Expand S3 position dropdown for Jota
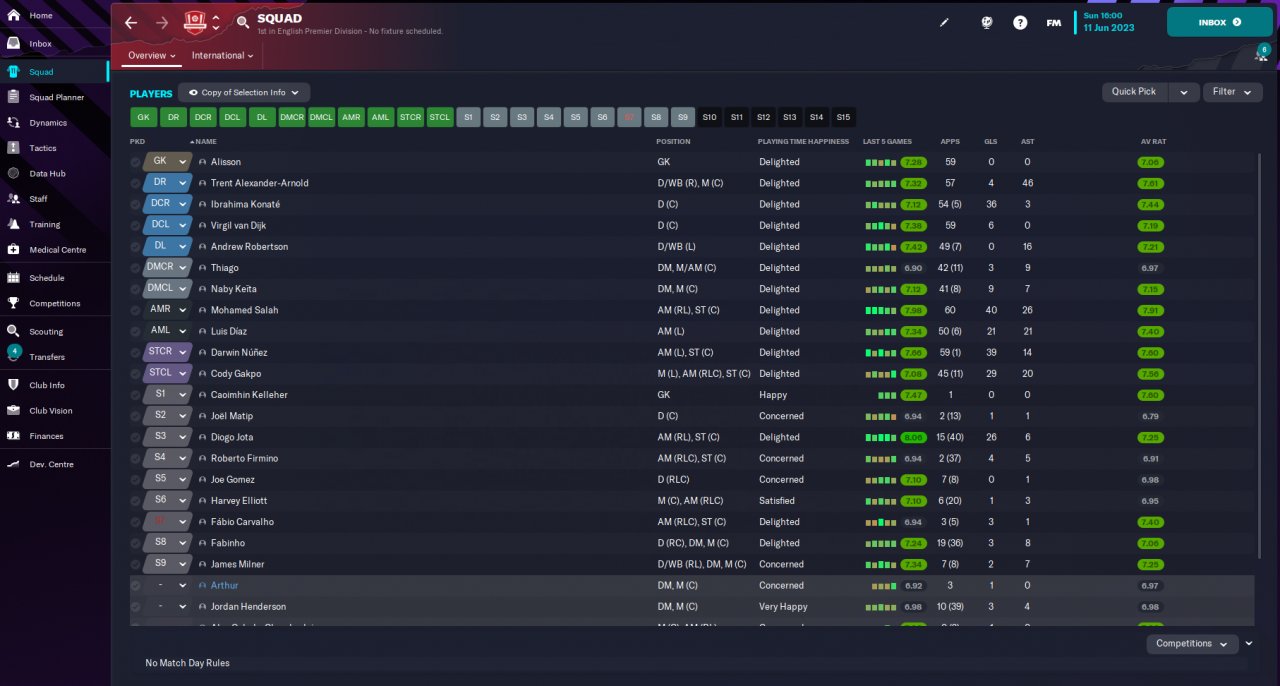The image size is (1280, 686). pyautogui.click(x=183, y=437)
